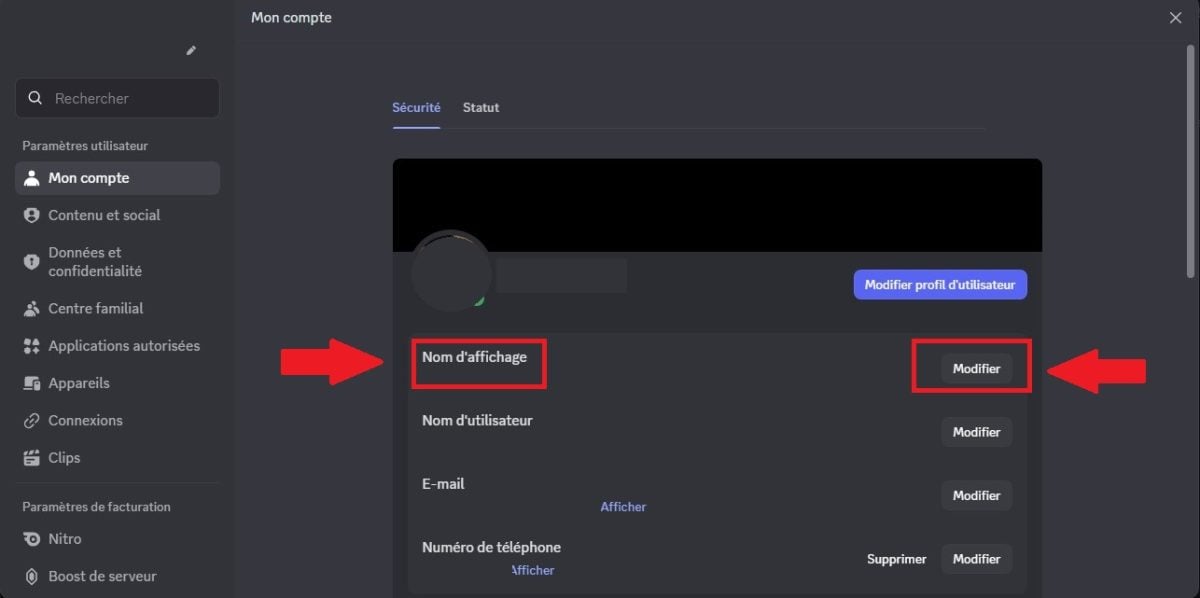
Task: Click Modifier next to Nom d'affichage
Action: pos(975,368)
